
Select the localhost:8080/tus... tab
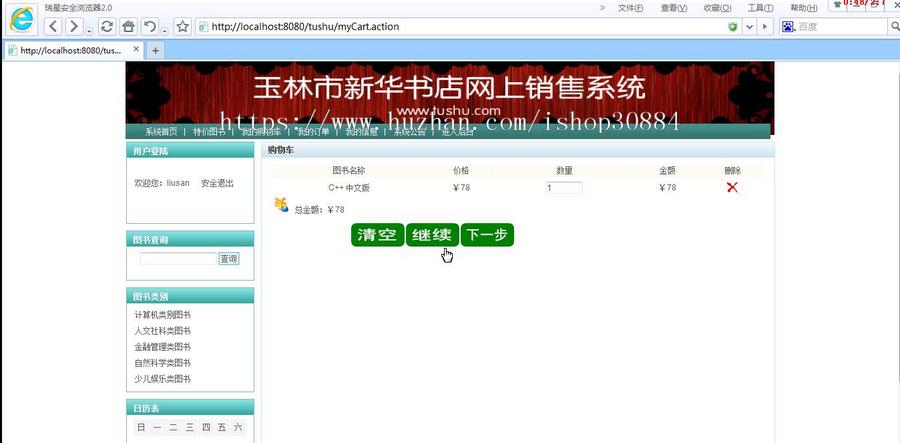tap(69, 50)
